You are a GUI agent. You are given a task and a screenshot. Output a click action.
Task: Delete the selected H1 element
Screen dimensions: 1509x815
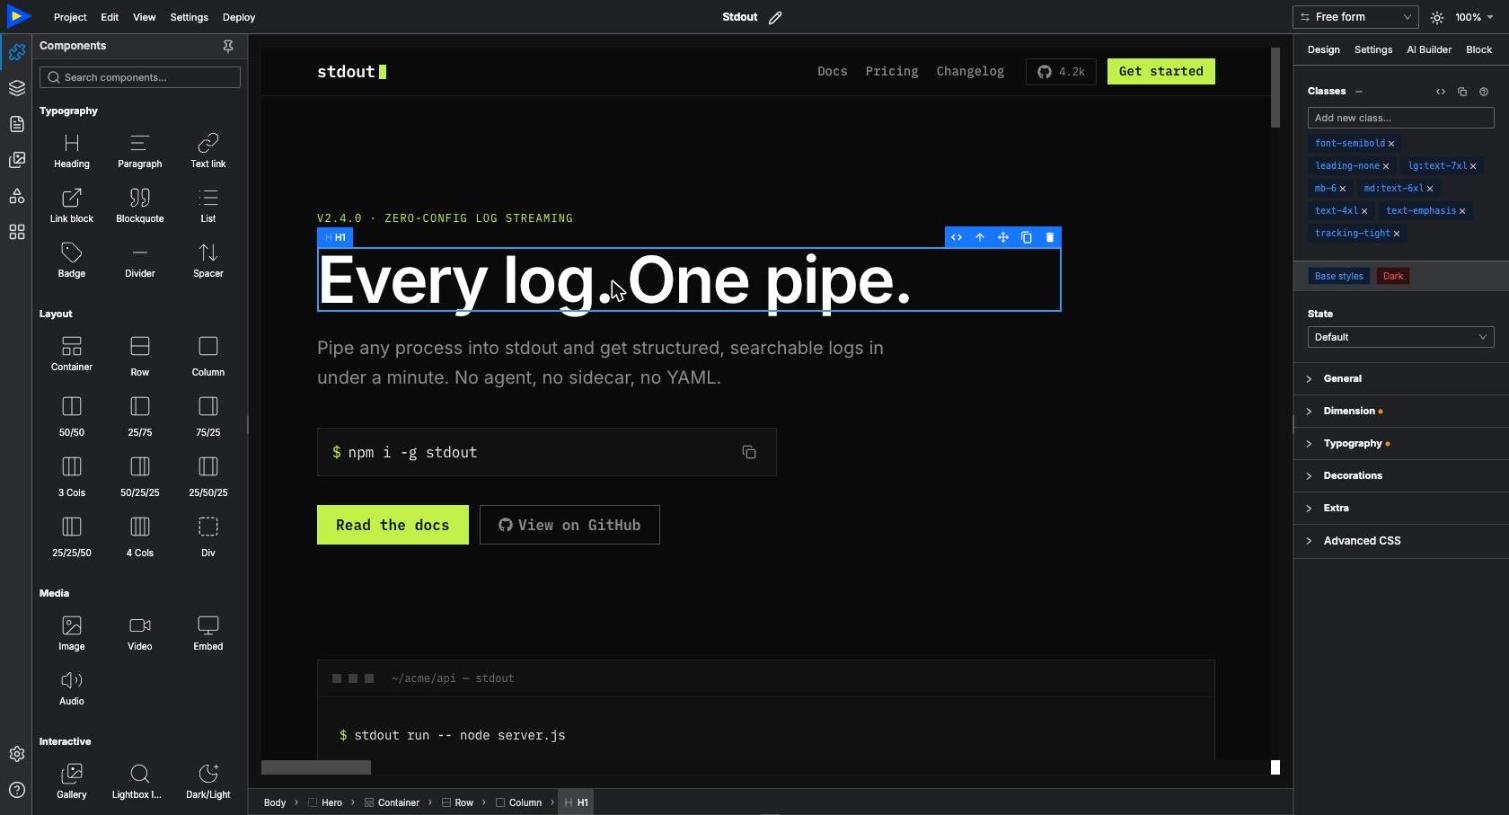[1049, 237]
